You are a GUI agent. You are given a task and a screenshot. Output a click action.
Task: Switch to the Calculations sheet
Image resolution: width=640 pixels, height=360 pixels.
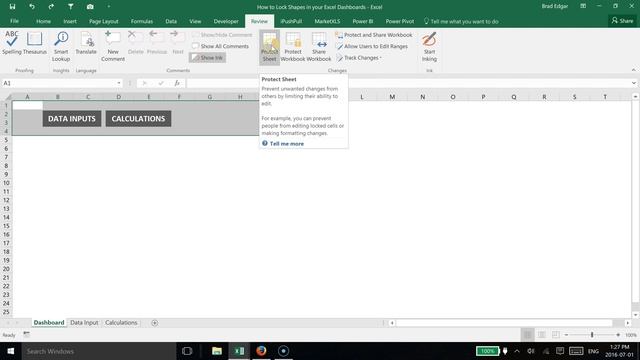121,322
